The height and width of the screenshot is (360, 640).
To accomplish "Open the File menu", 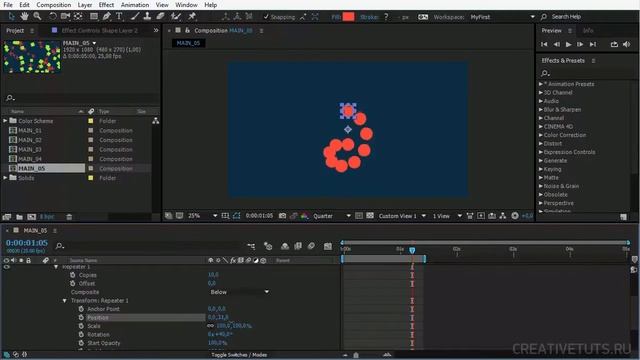I will [8, 5].
